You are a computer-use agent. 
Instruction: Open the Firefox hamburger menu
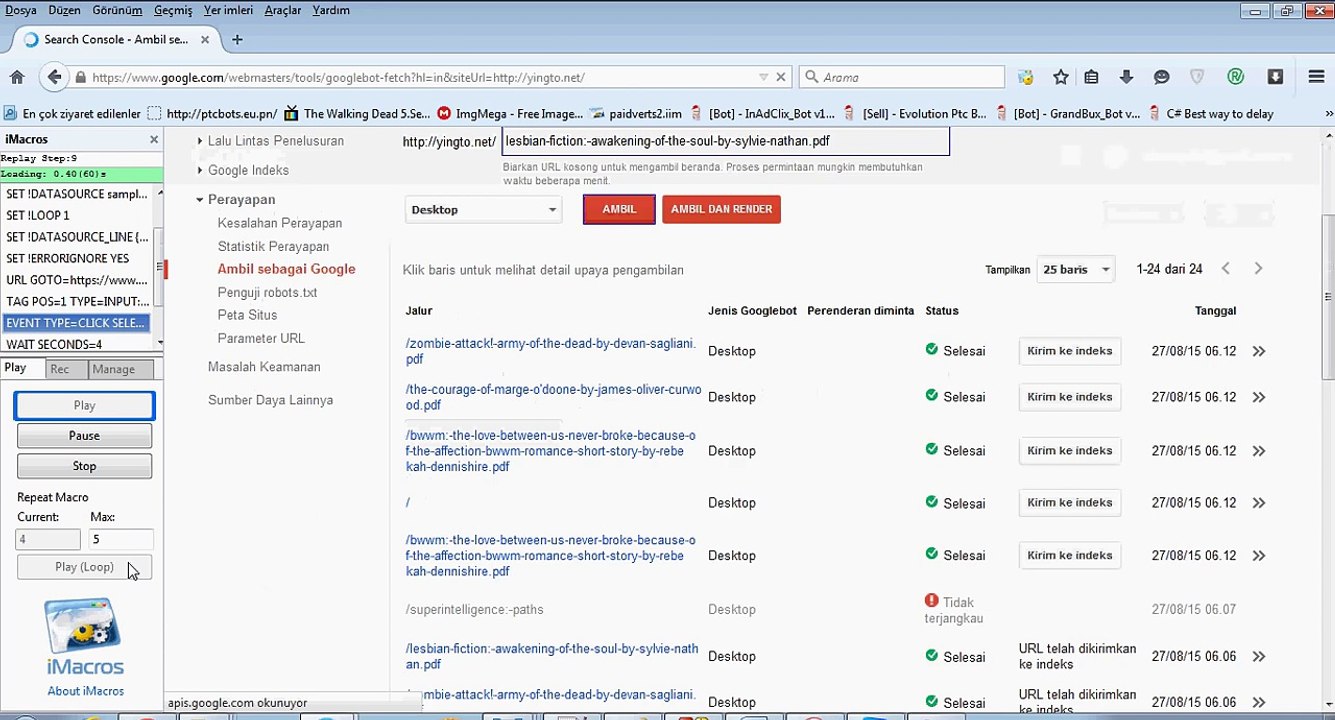(1316, 77)
